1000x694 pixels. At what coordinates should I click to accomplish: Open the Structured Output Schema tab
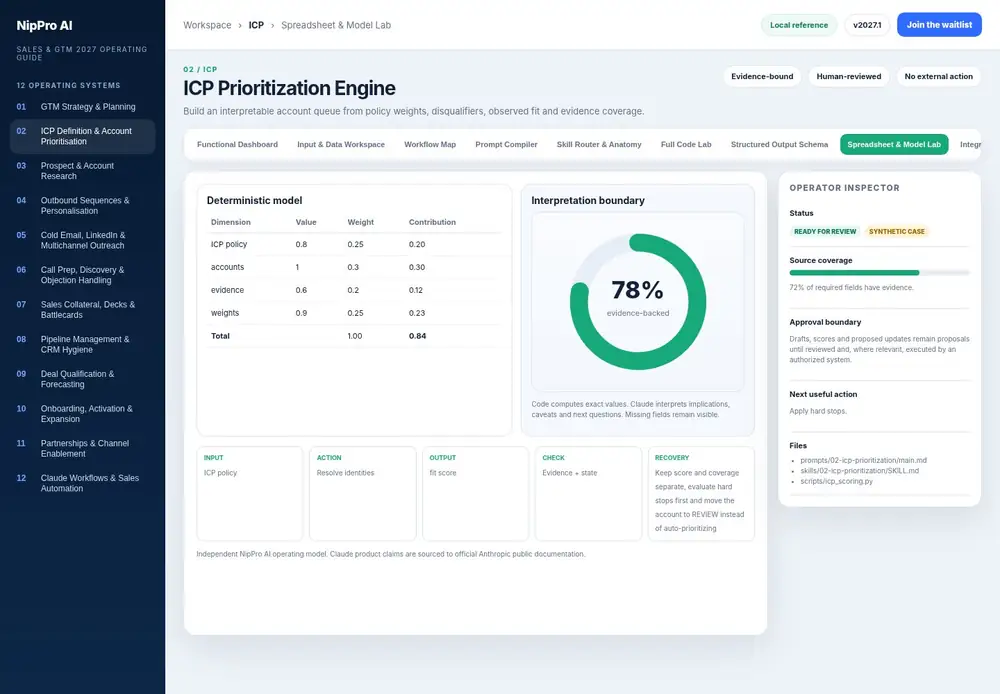779,144
